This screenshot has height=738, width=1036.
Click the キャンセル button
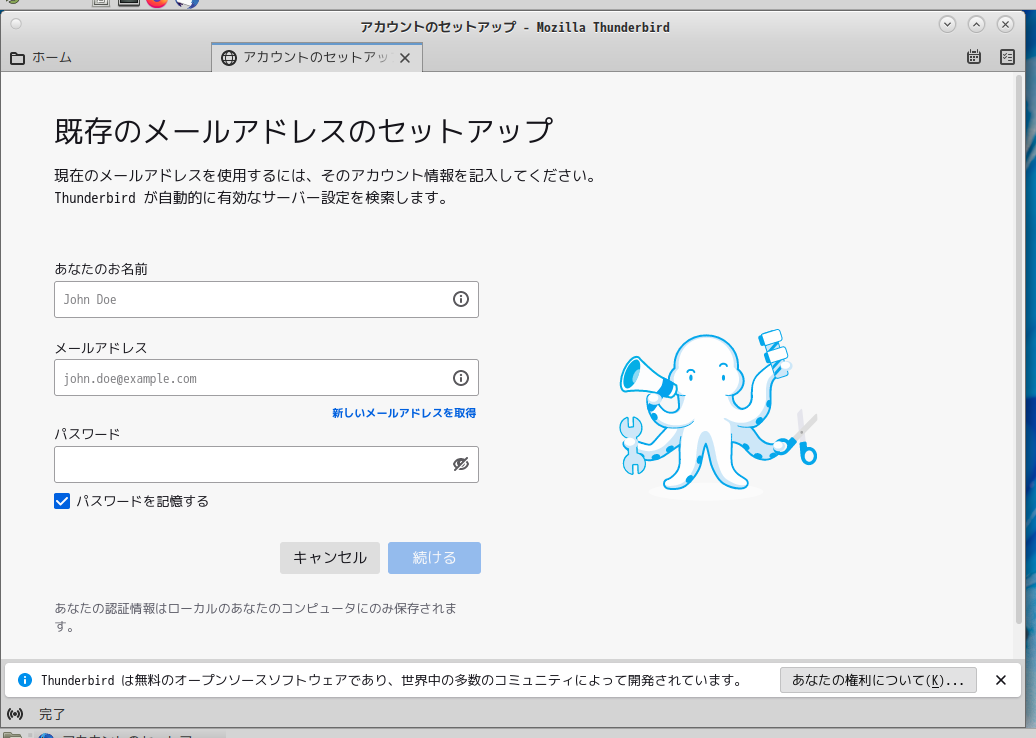pyautogui.click(x=330, y=558)
